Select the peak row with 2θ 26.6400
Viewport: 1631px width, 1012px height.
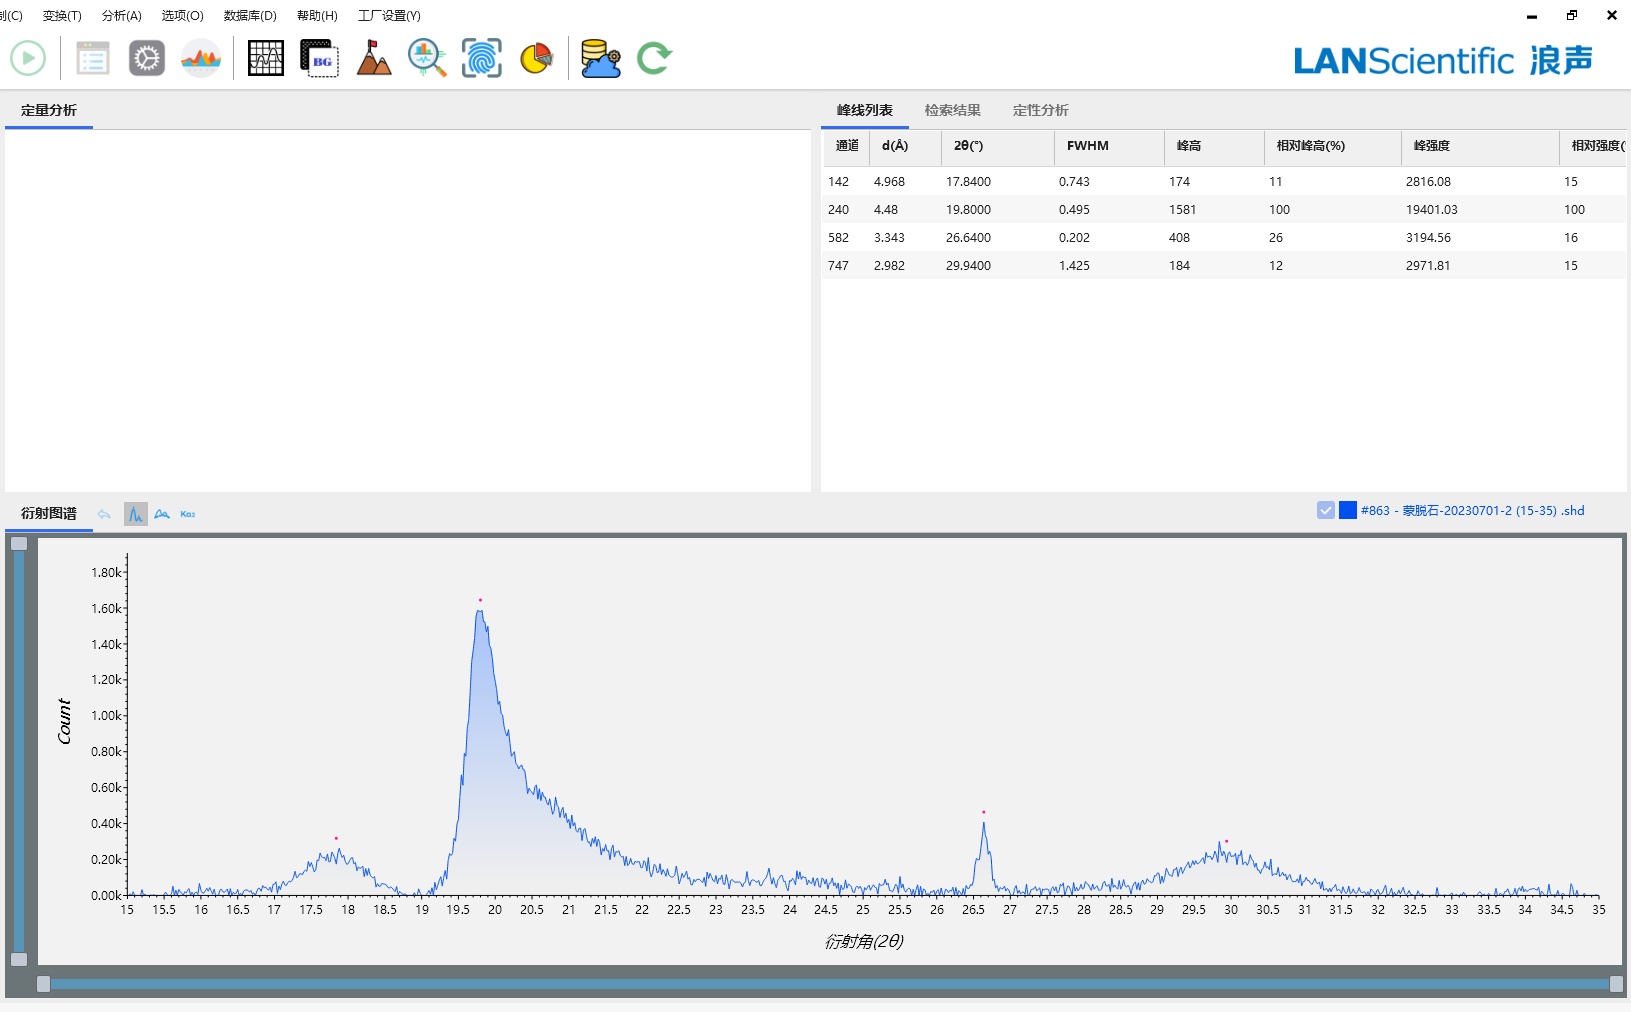(968, 238)
